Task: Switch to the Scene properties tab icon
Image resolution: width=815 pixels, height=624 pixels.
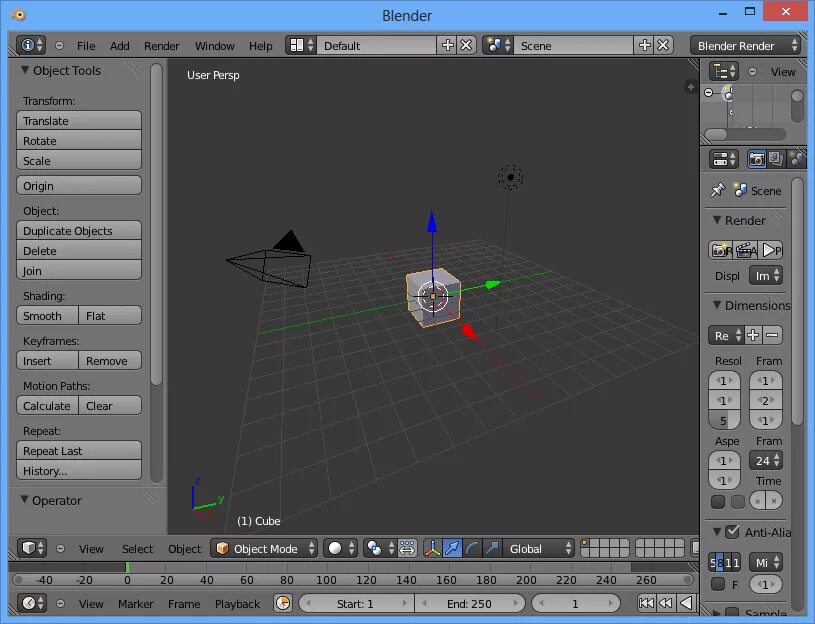Action: point(796,159)
